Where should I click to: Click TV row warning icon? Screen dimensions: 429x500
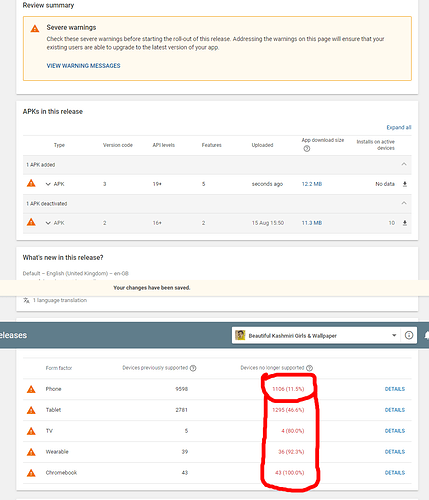point(31,431)
